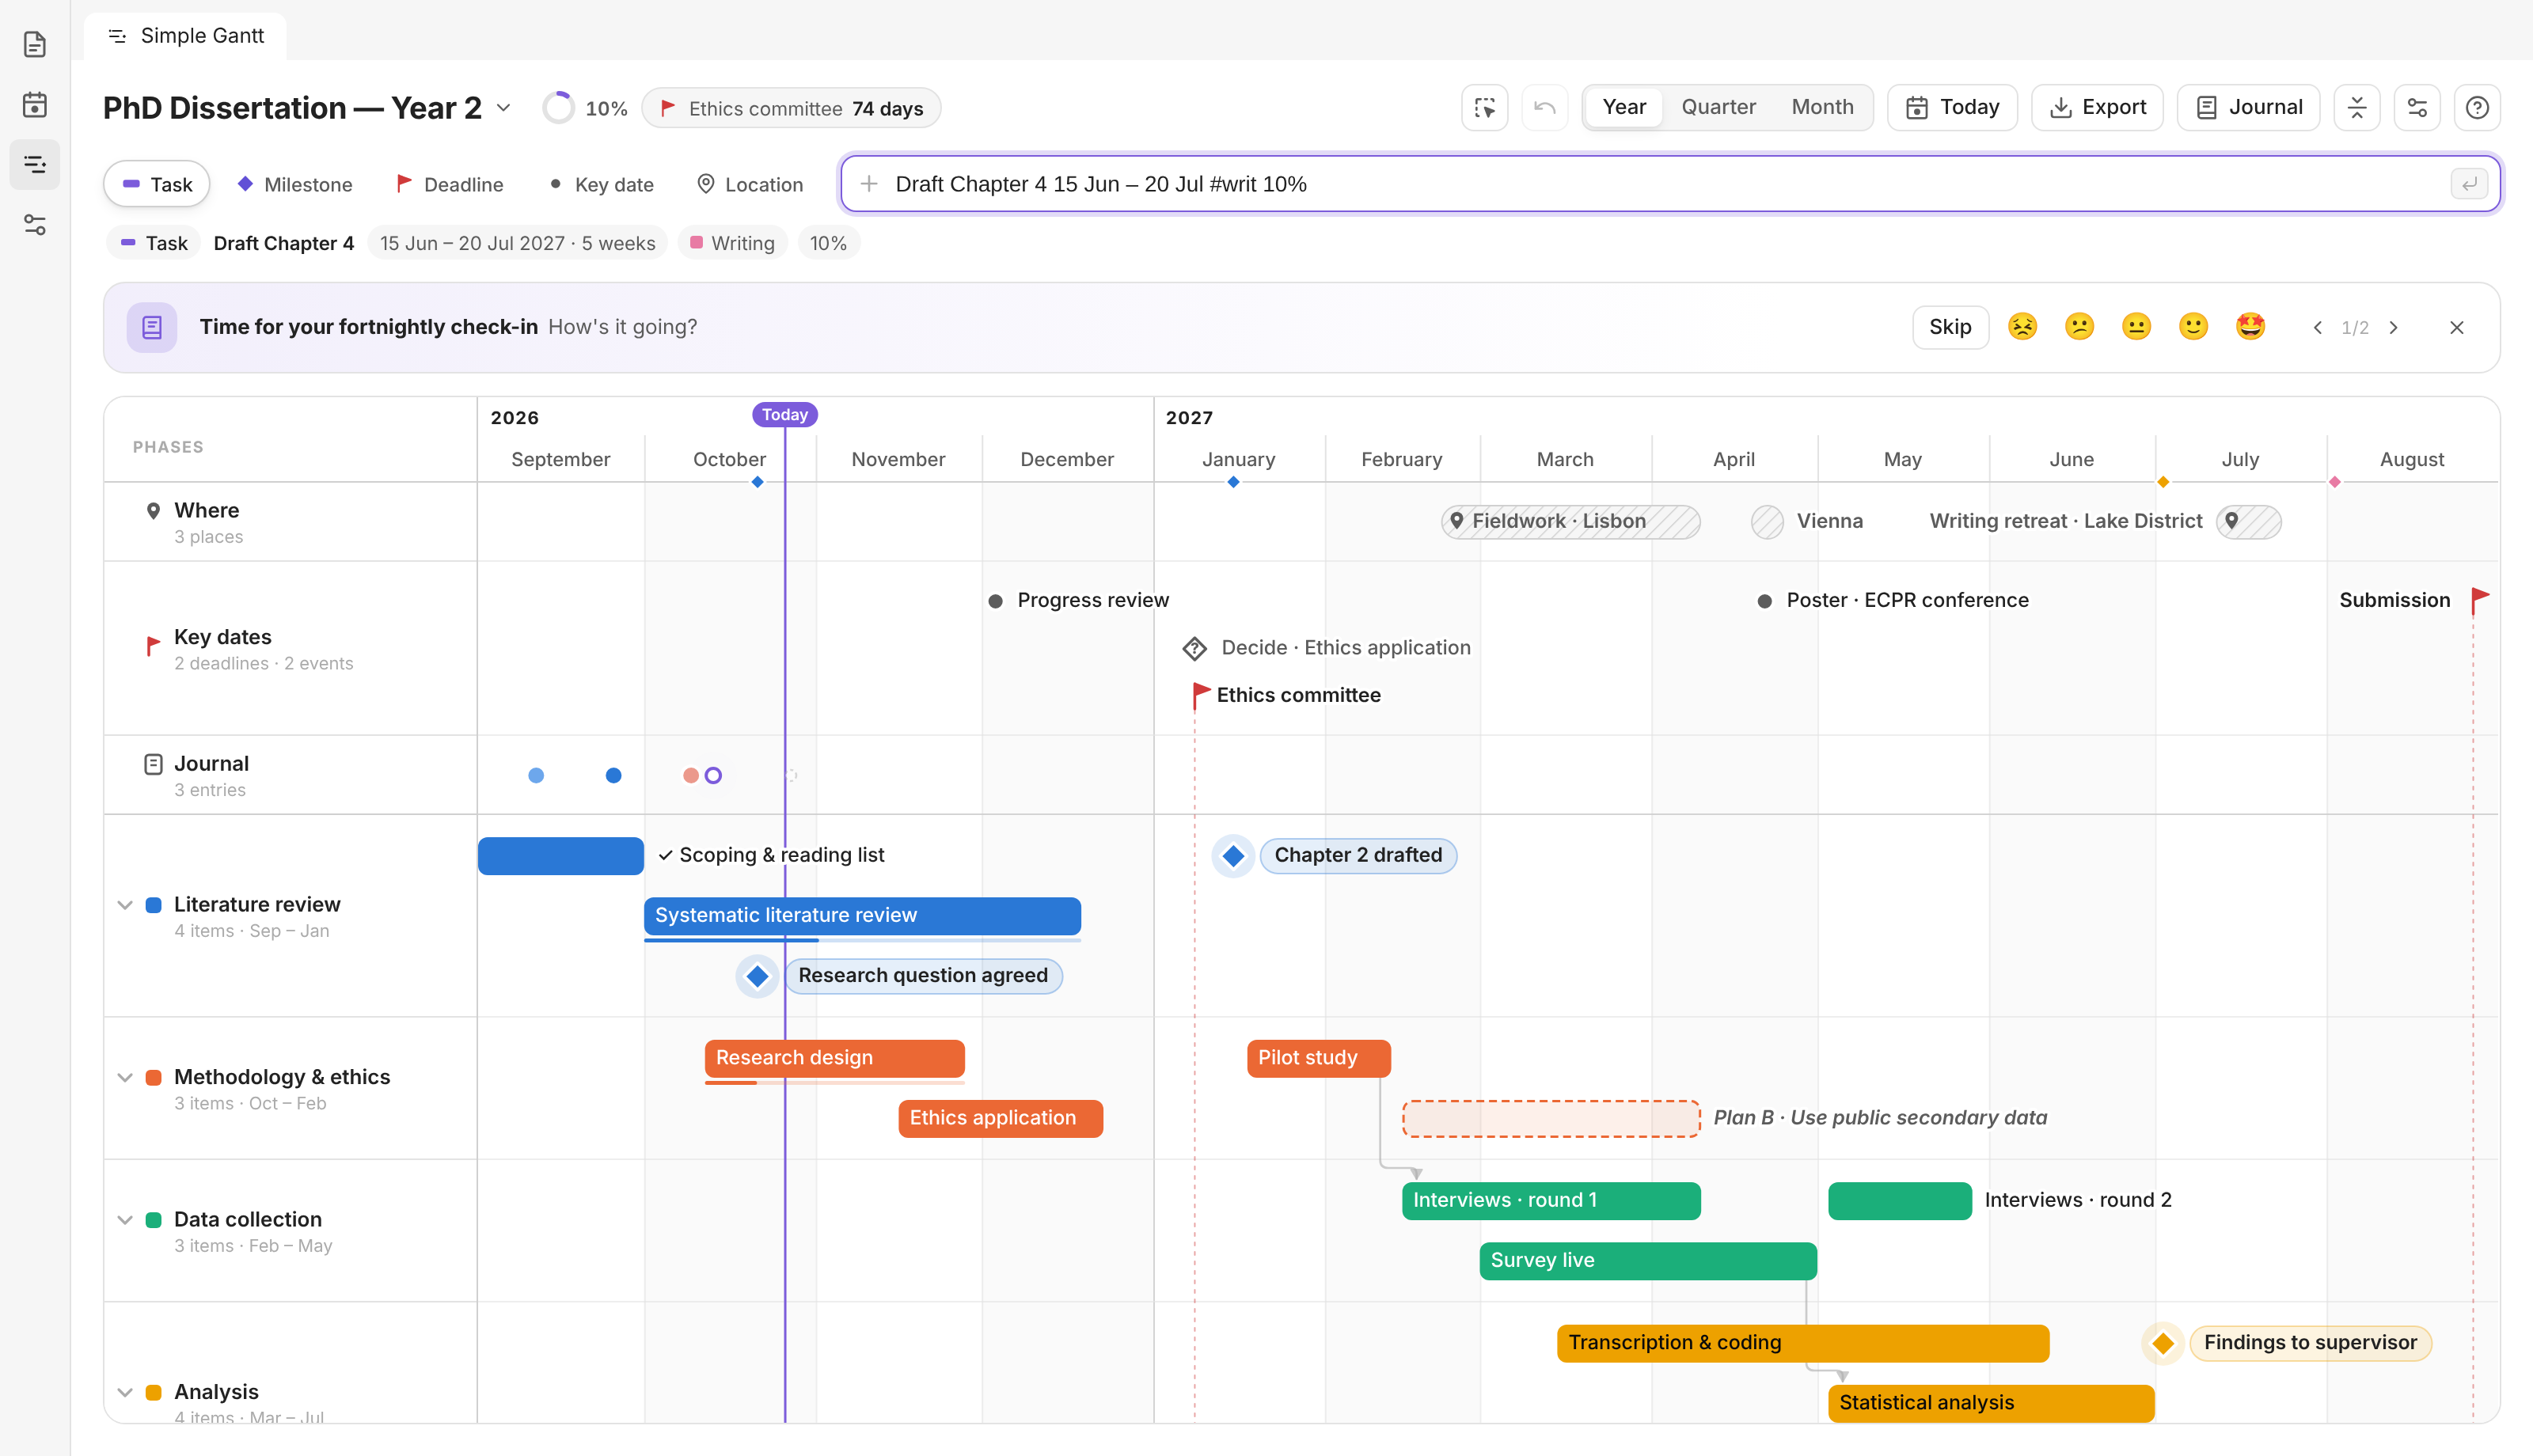This screenshot has width=2533, height=1456.
Task: Skip the fortnightly check-in
Action: coord(1950,327)
